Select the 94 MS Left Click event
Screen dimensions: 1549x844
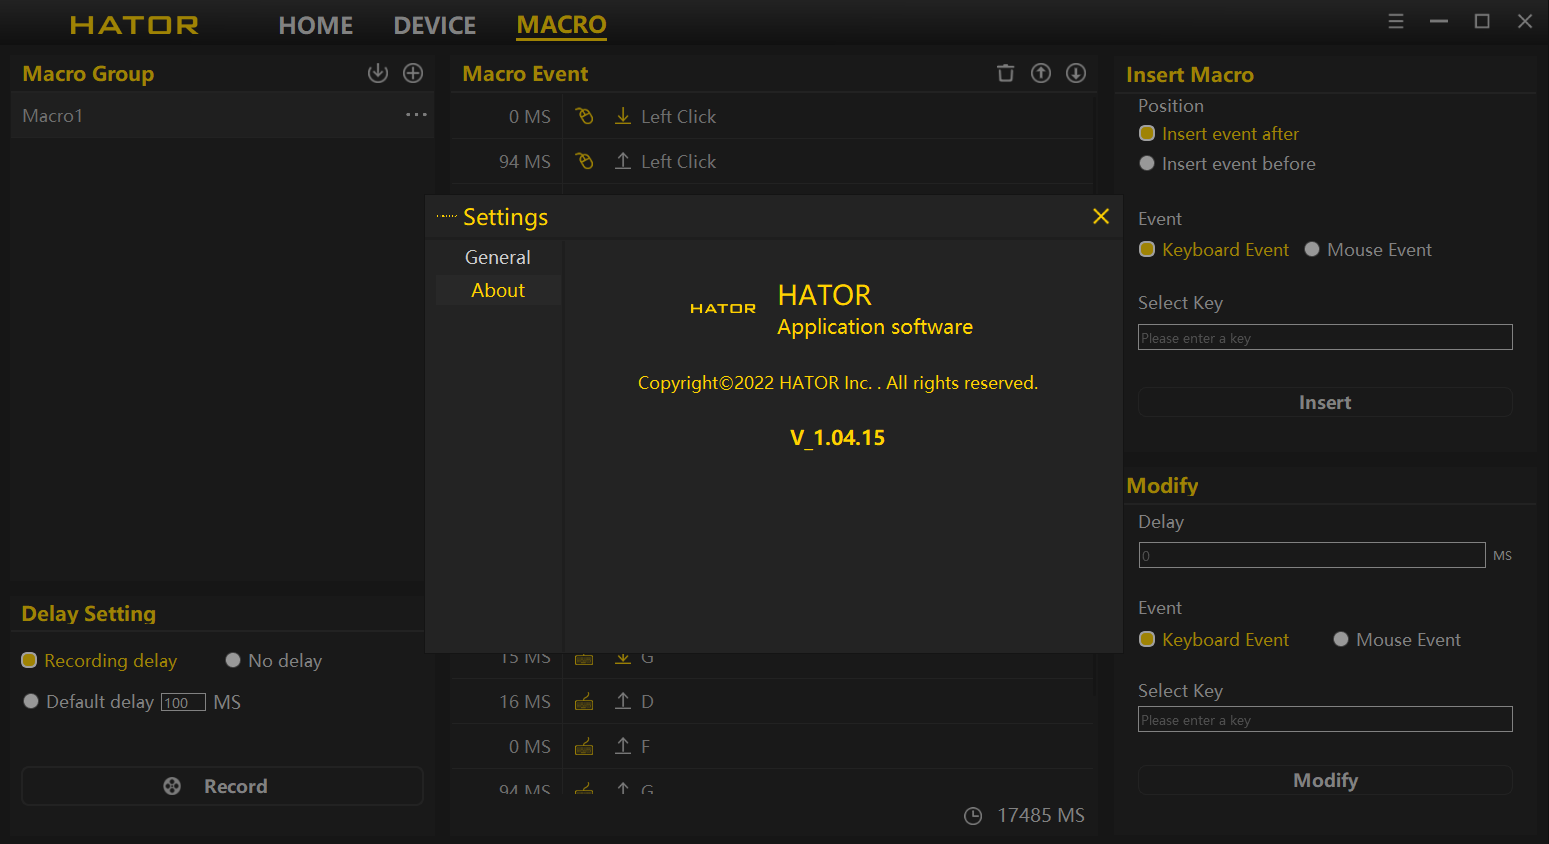(772, 161)
